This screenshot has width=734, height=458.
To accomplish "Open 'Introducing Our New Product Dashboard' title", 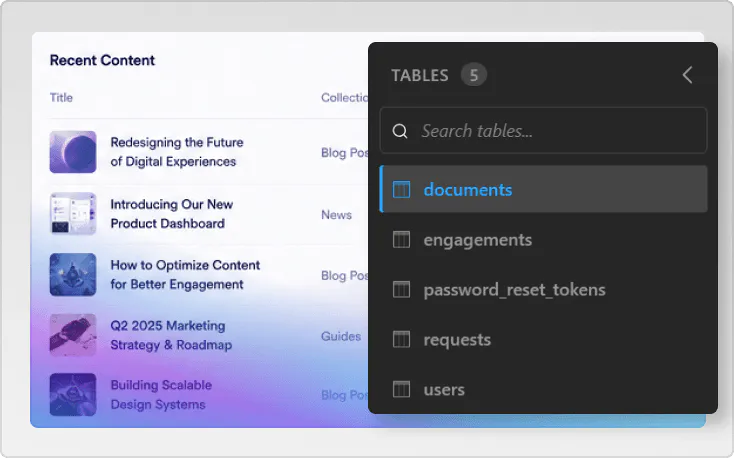I will tap(172, 214).
